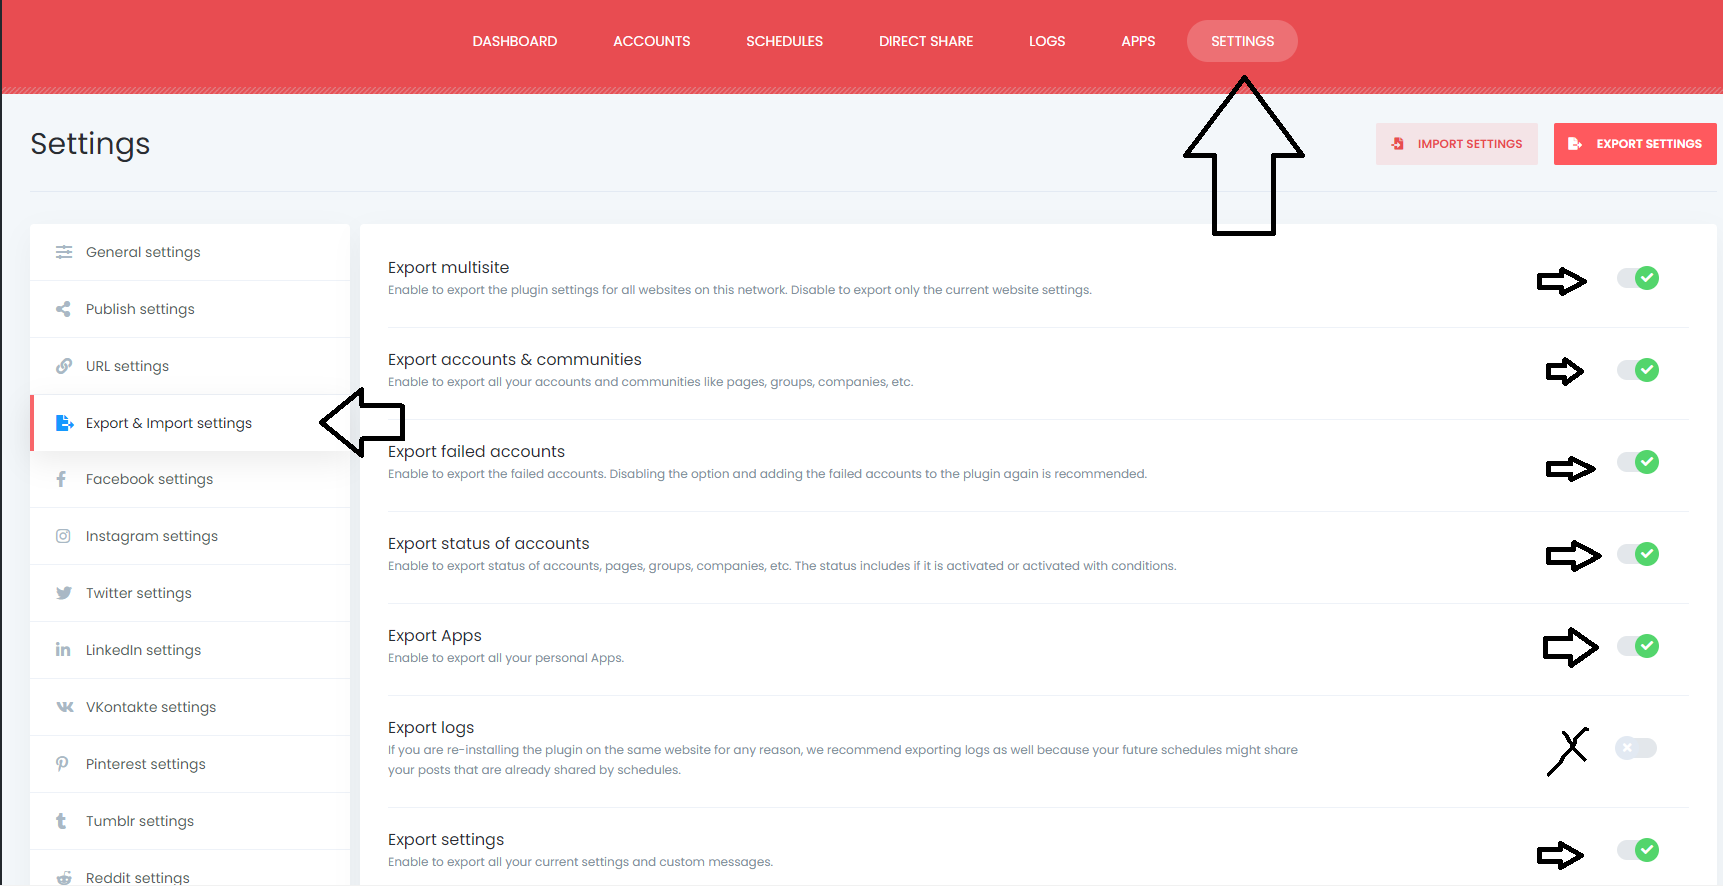The width and height of the screenshot is (1723, 886).
Task: Select Export & Import settings sidebar item
Action: [x=169, y=423]
